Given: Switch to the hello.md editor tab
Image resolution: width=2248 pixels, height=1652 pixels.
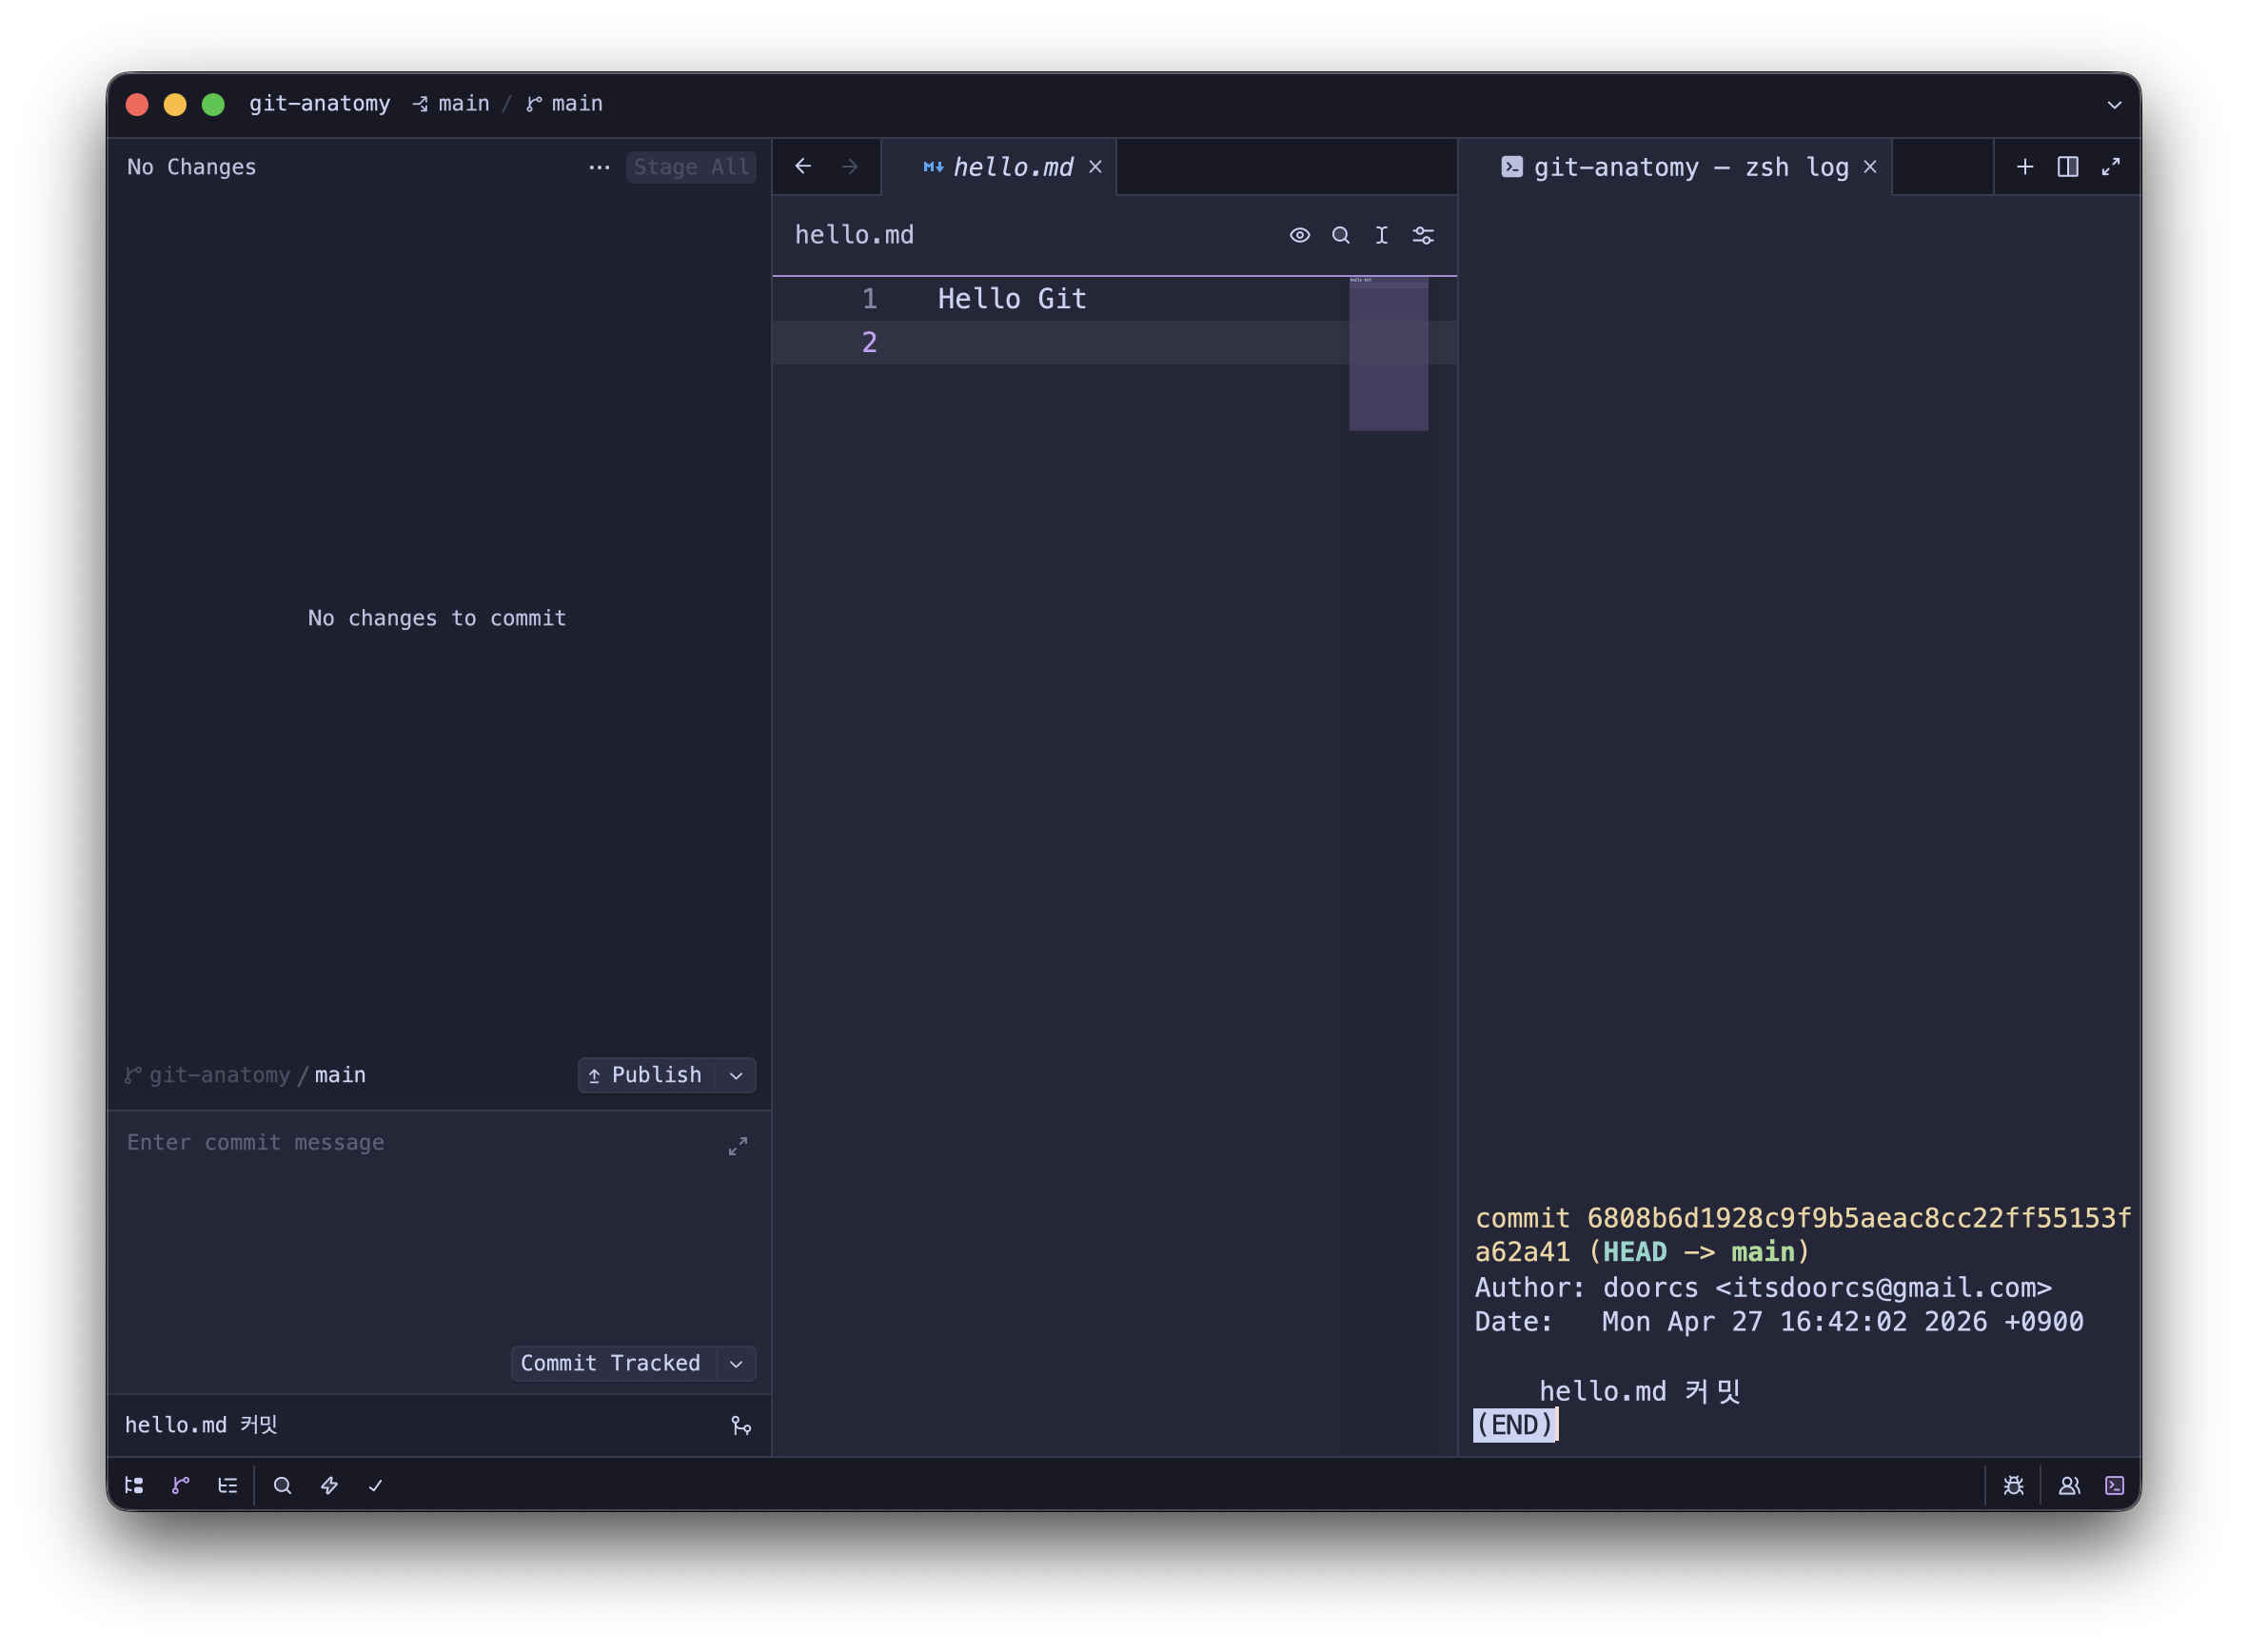Looking at the screenshot, I should pos(1011,167).
